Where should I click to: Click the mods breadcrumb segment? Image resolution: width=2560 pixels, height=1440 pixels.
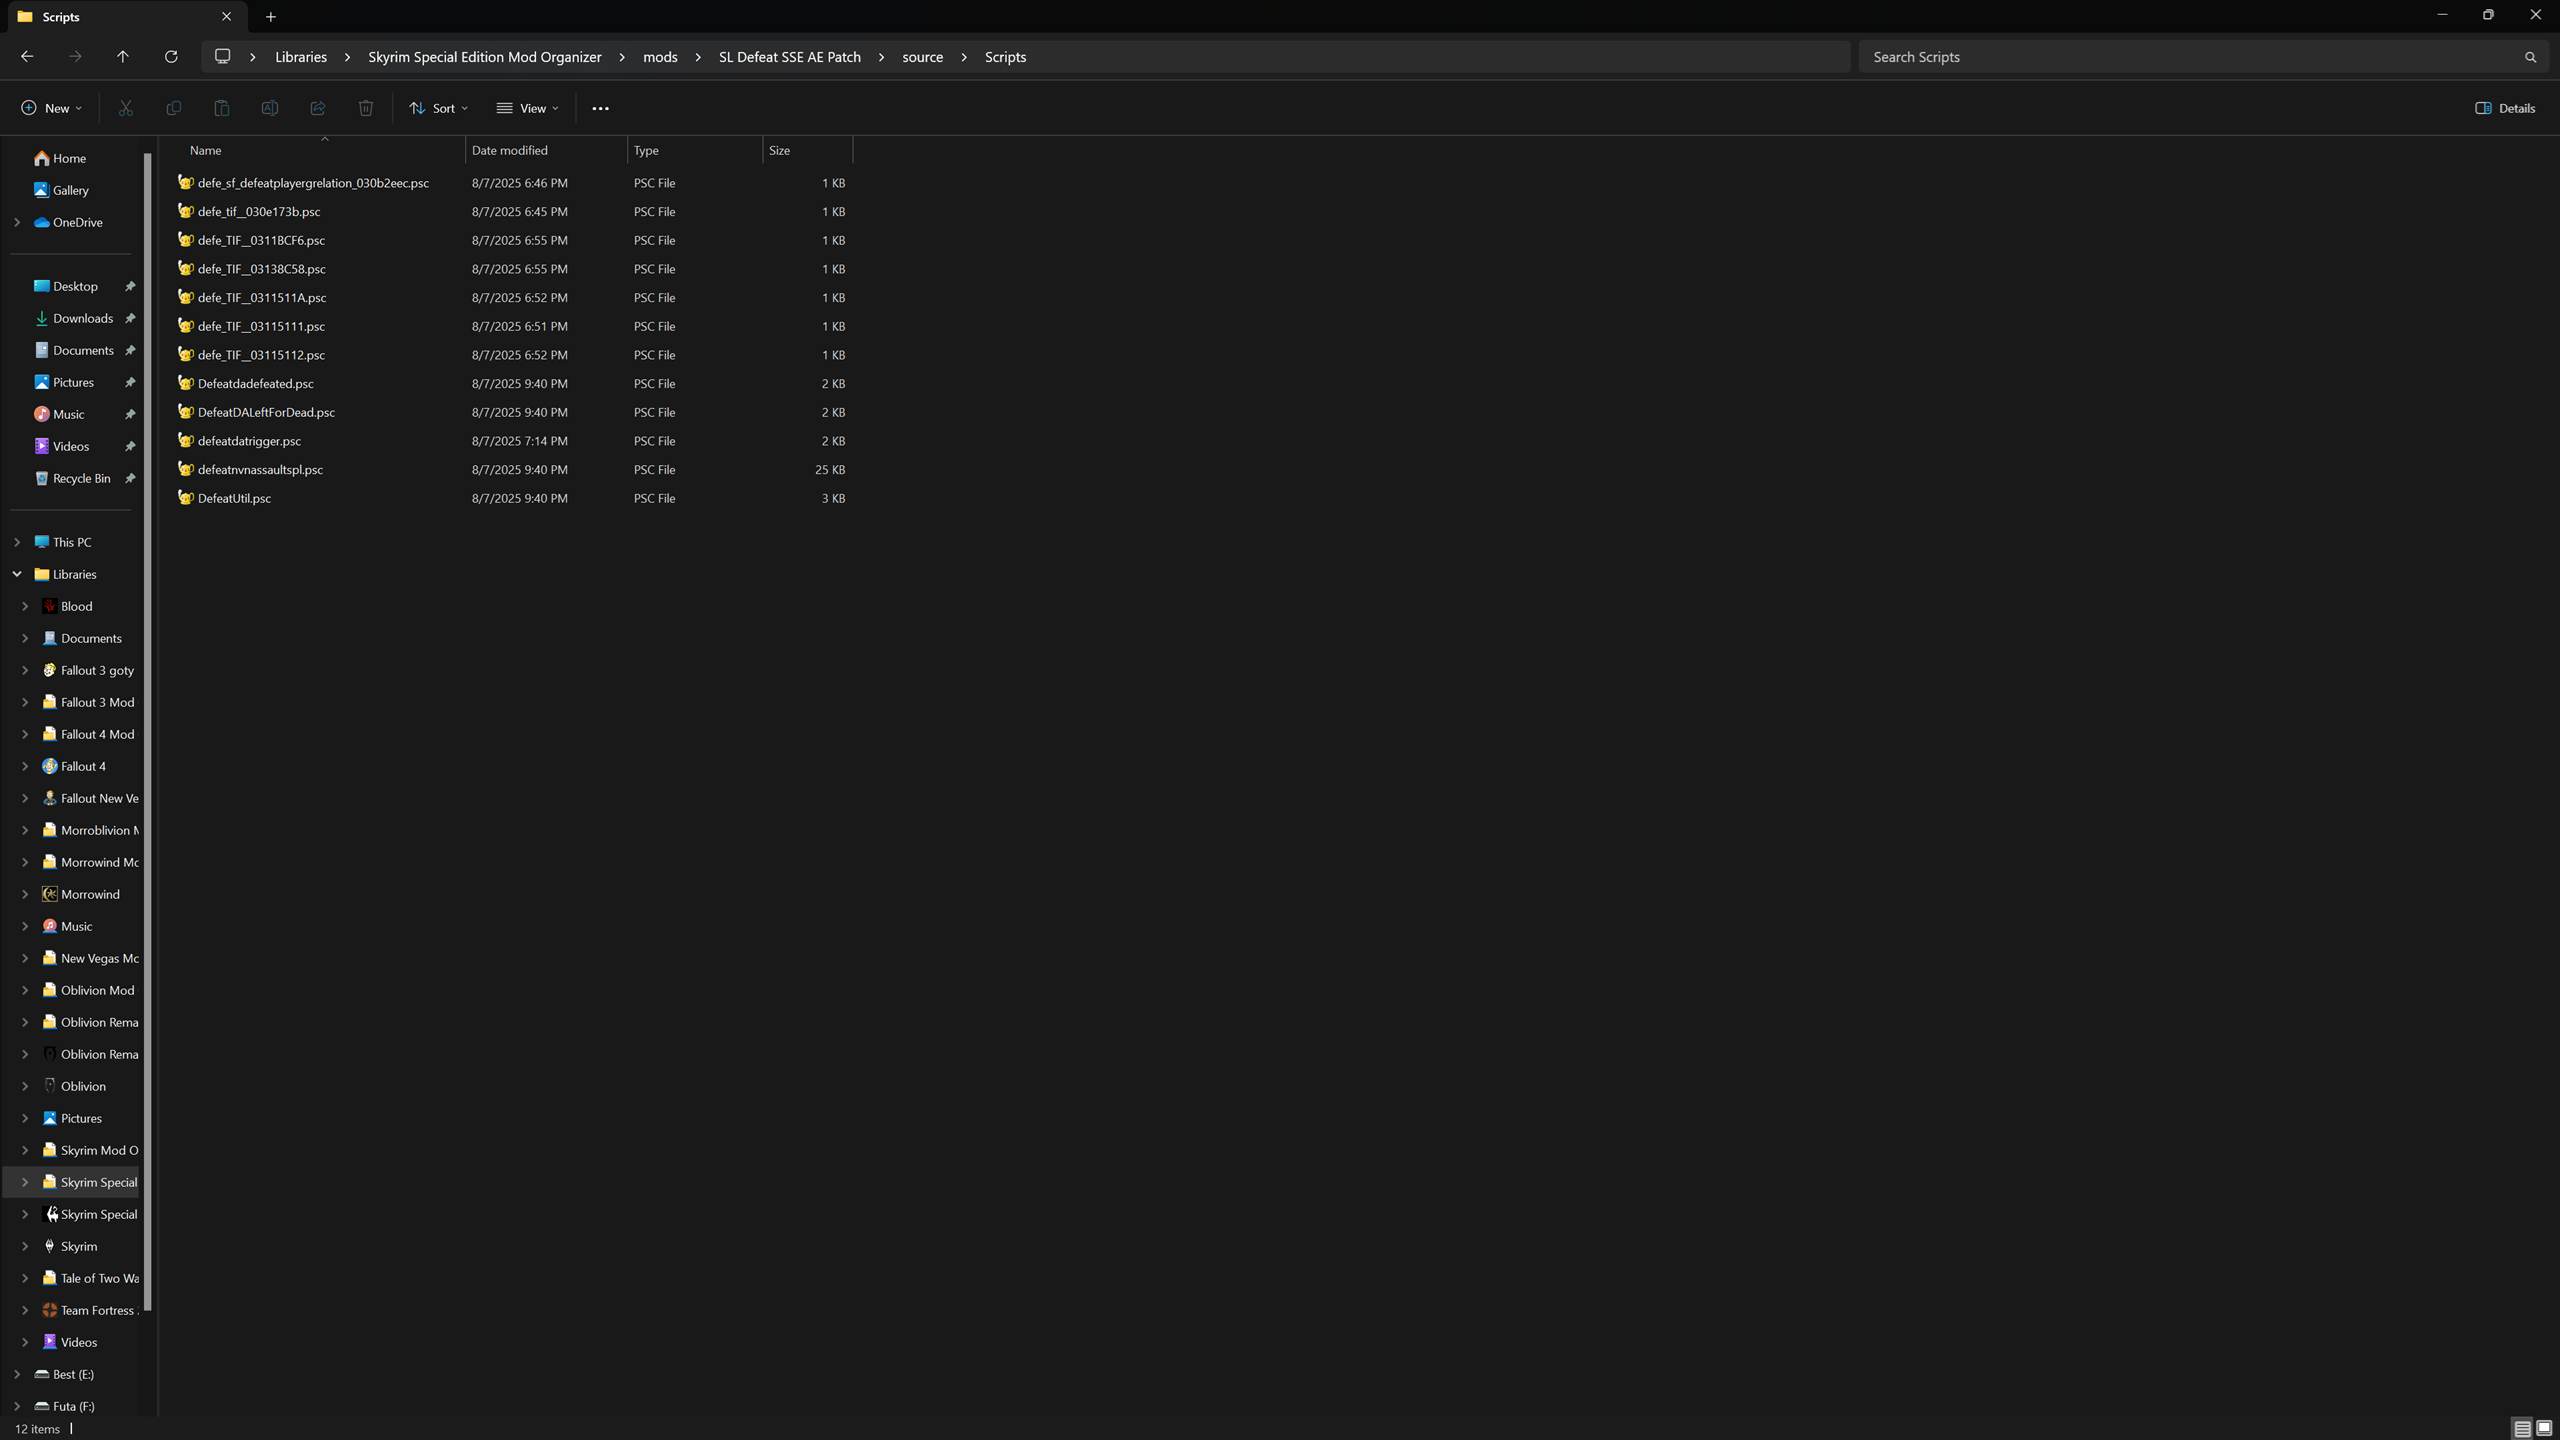[660, 57]
